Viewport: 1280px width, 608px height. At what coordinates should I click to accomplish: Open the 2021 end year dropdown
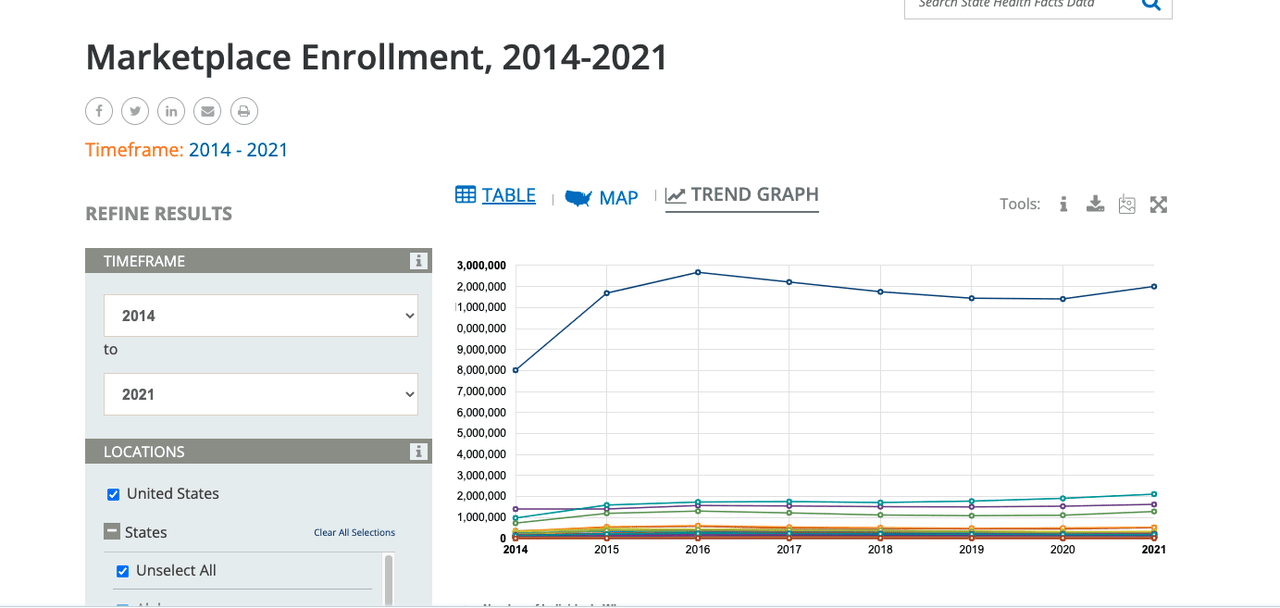pos(261,395)
